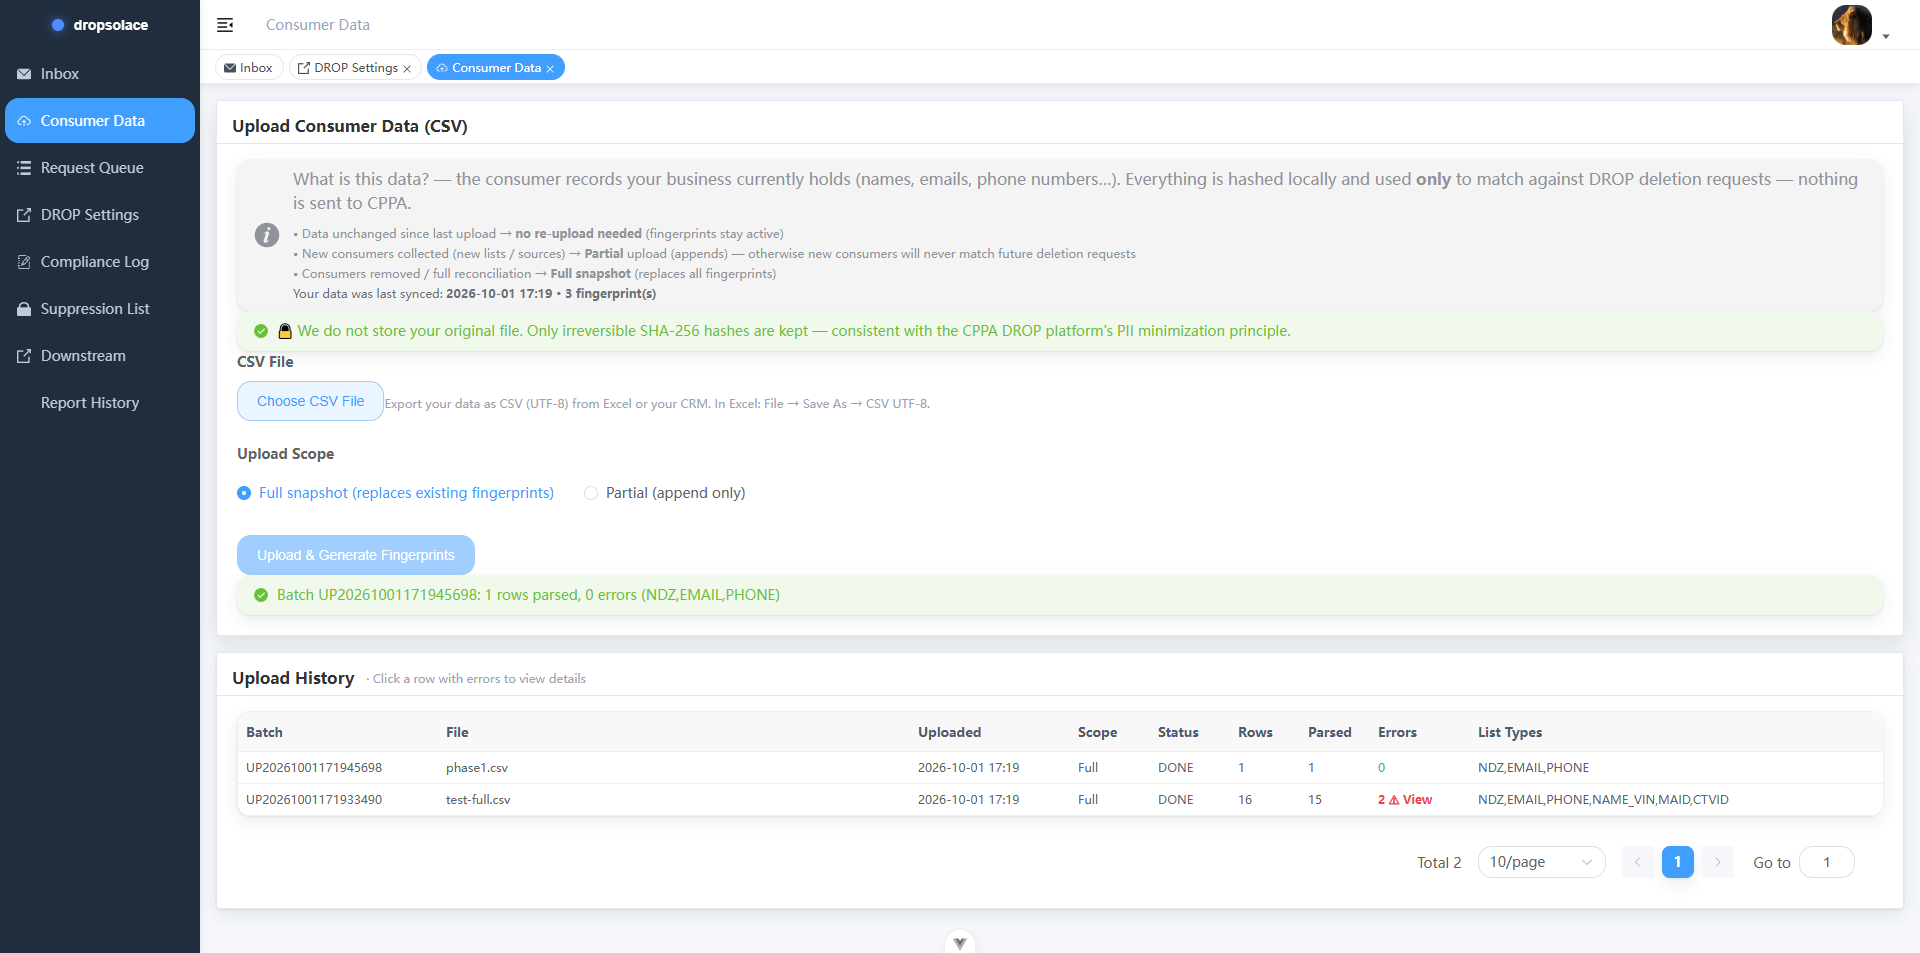
Task: Go to previous page arrow
Action: click(1638, 862)
